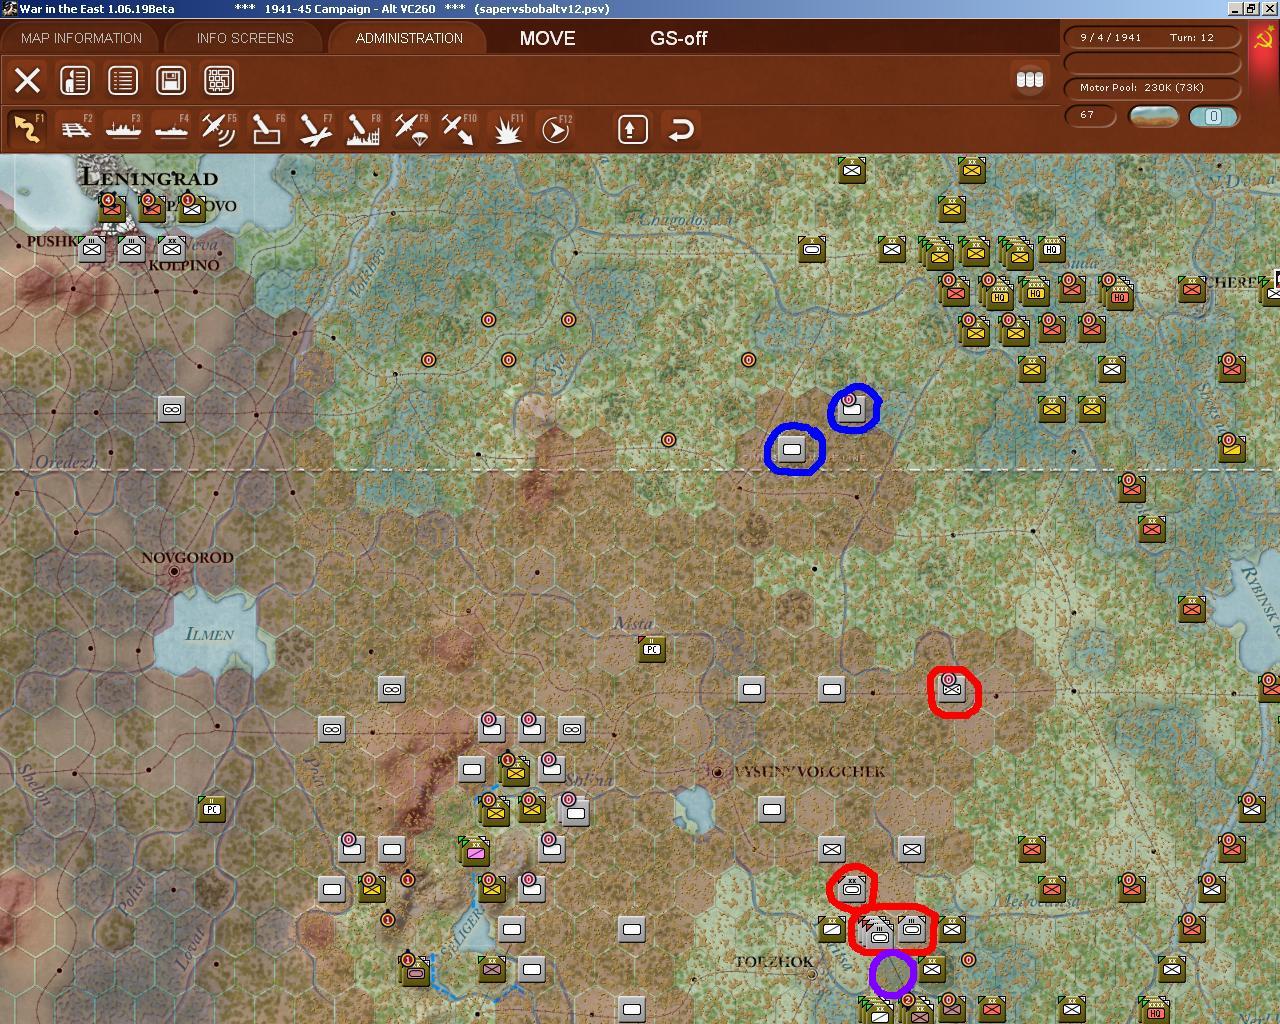Image resolution: width=1280 pixels, height=1024 pixels.
Task: Select the counter just below Vysniy Volochek
Action: click(x=772, y=809)
